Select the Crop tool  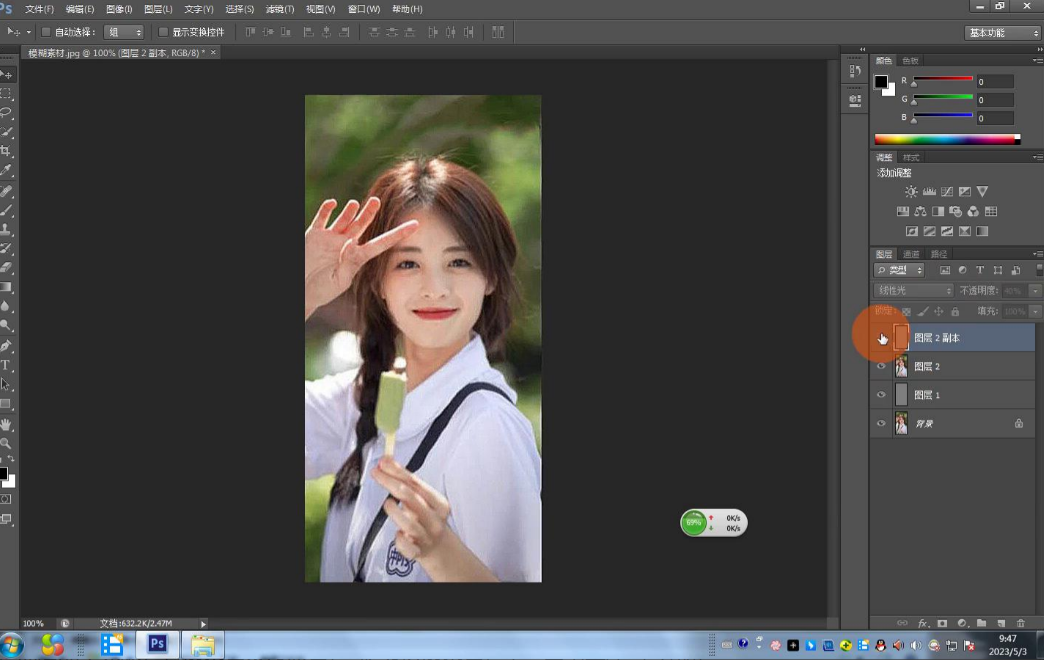tap(6, 151)
